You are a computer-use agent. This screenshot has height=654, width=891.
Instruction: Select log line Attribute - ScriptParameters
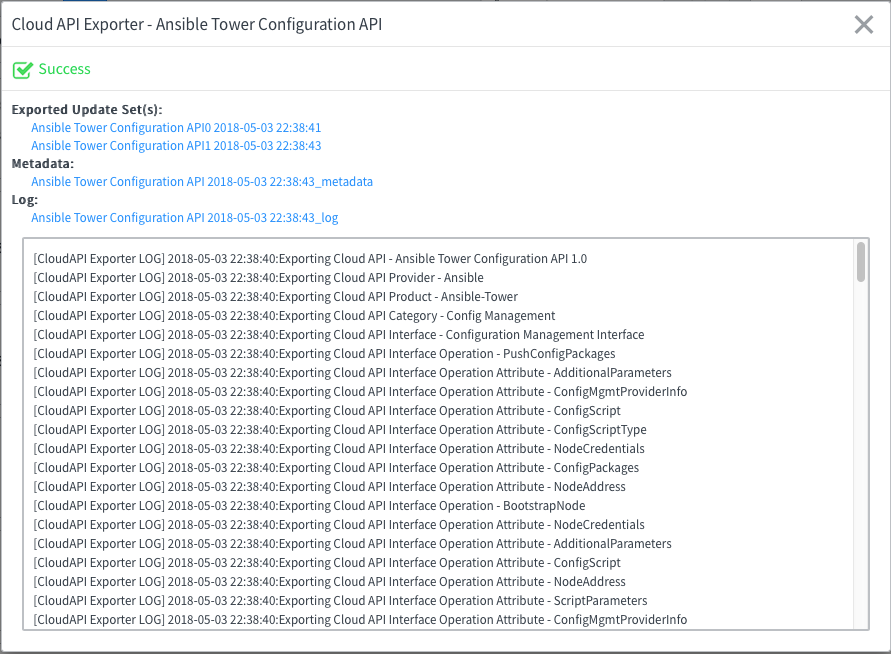click(x=340, y=601)
